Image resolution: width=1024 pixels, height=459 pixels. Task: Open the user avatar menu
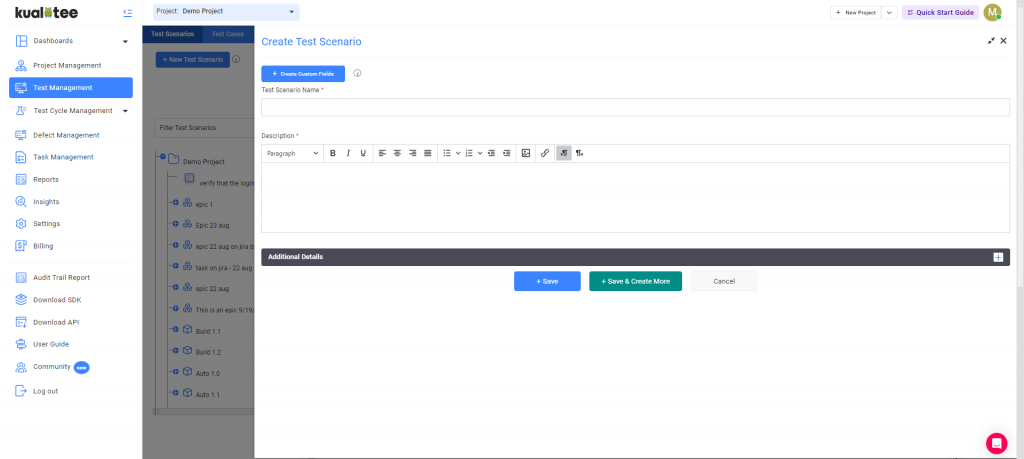pos(993,12)
